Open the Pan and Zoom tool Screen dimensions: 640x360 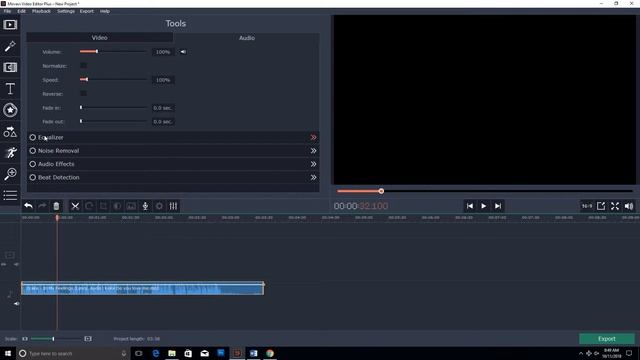point(10,174)
